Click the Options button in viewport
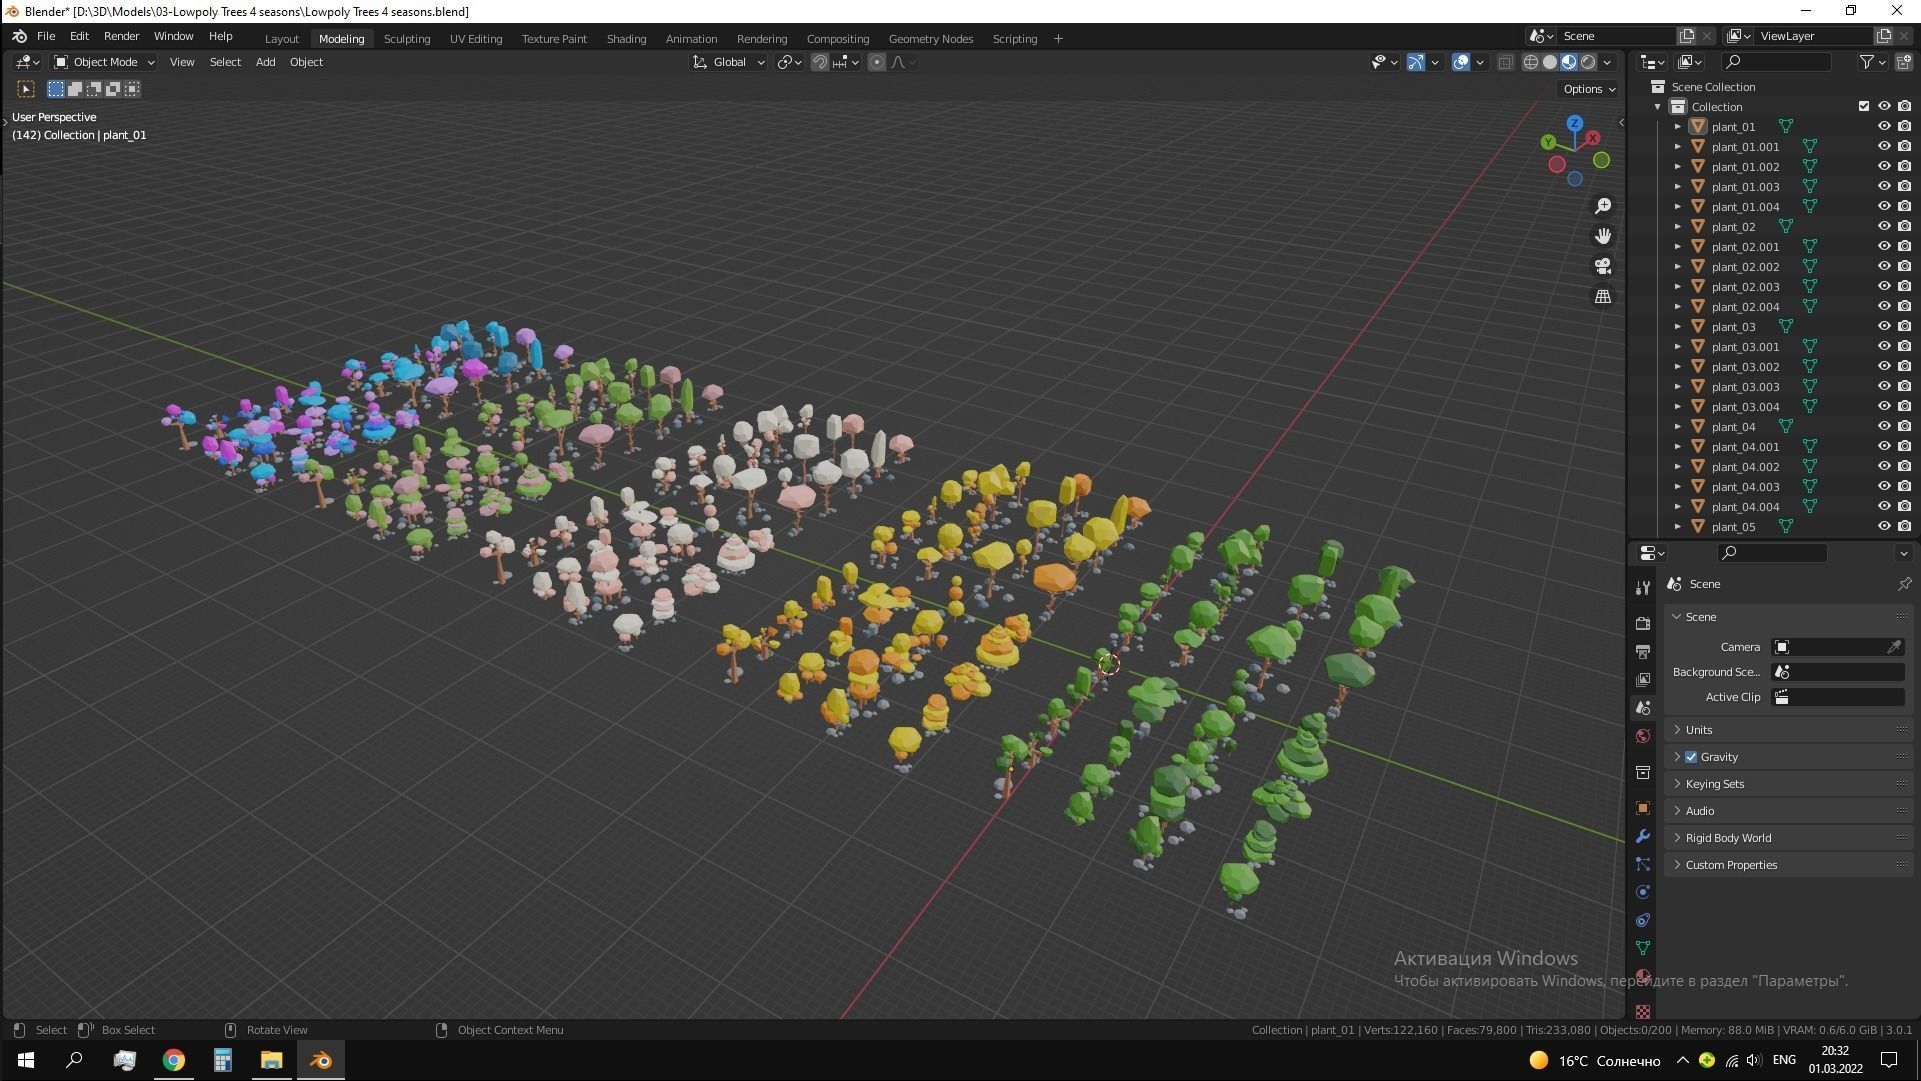The width and height of the screenshot is (1921, 1081). (x=1588, y=89)
